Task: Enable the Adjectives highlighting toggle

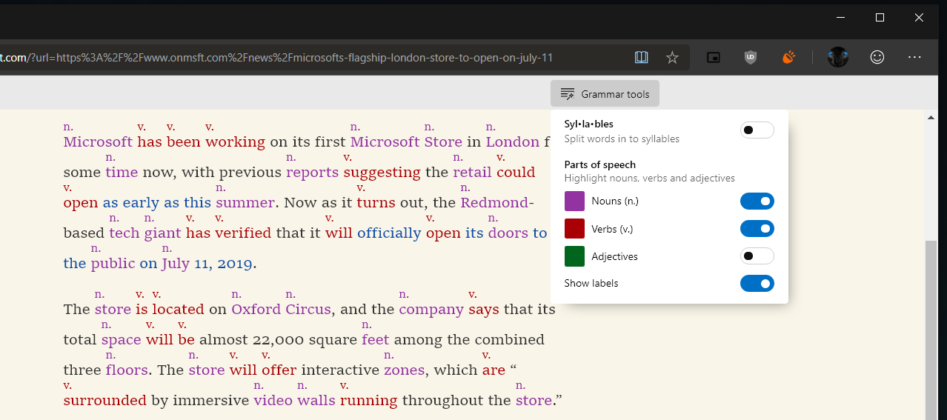Action: tap(757, 256)
